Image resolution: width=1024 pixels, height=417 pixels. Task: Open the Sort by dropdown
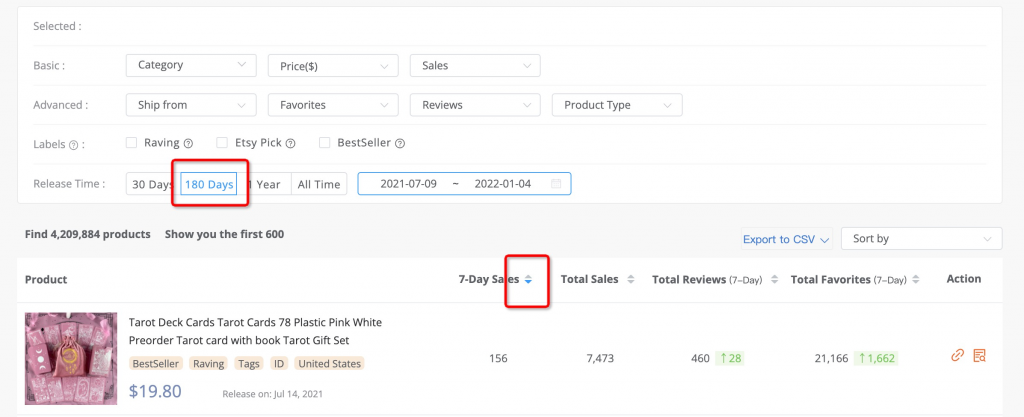[x=920, y=239]
